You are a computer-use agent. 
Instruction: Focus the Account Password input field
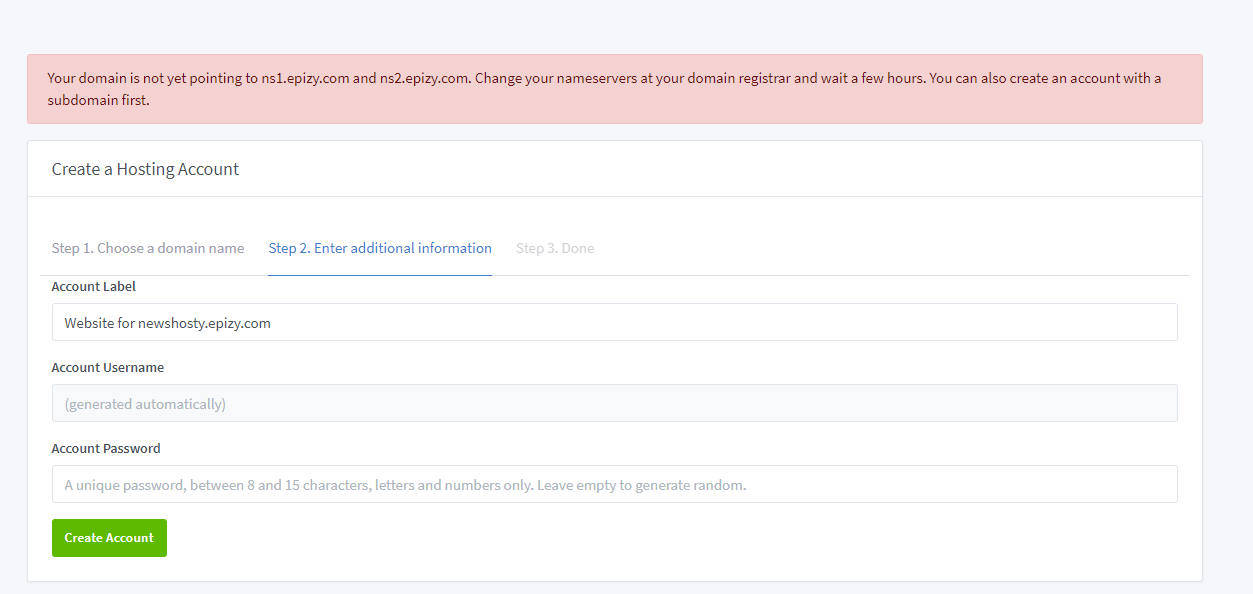point(614,485)
